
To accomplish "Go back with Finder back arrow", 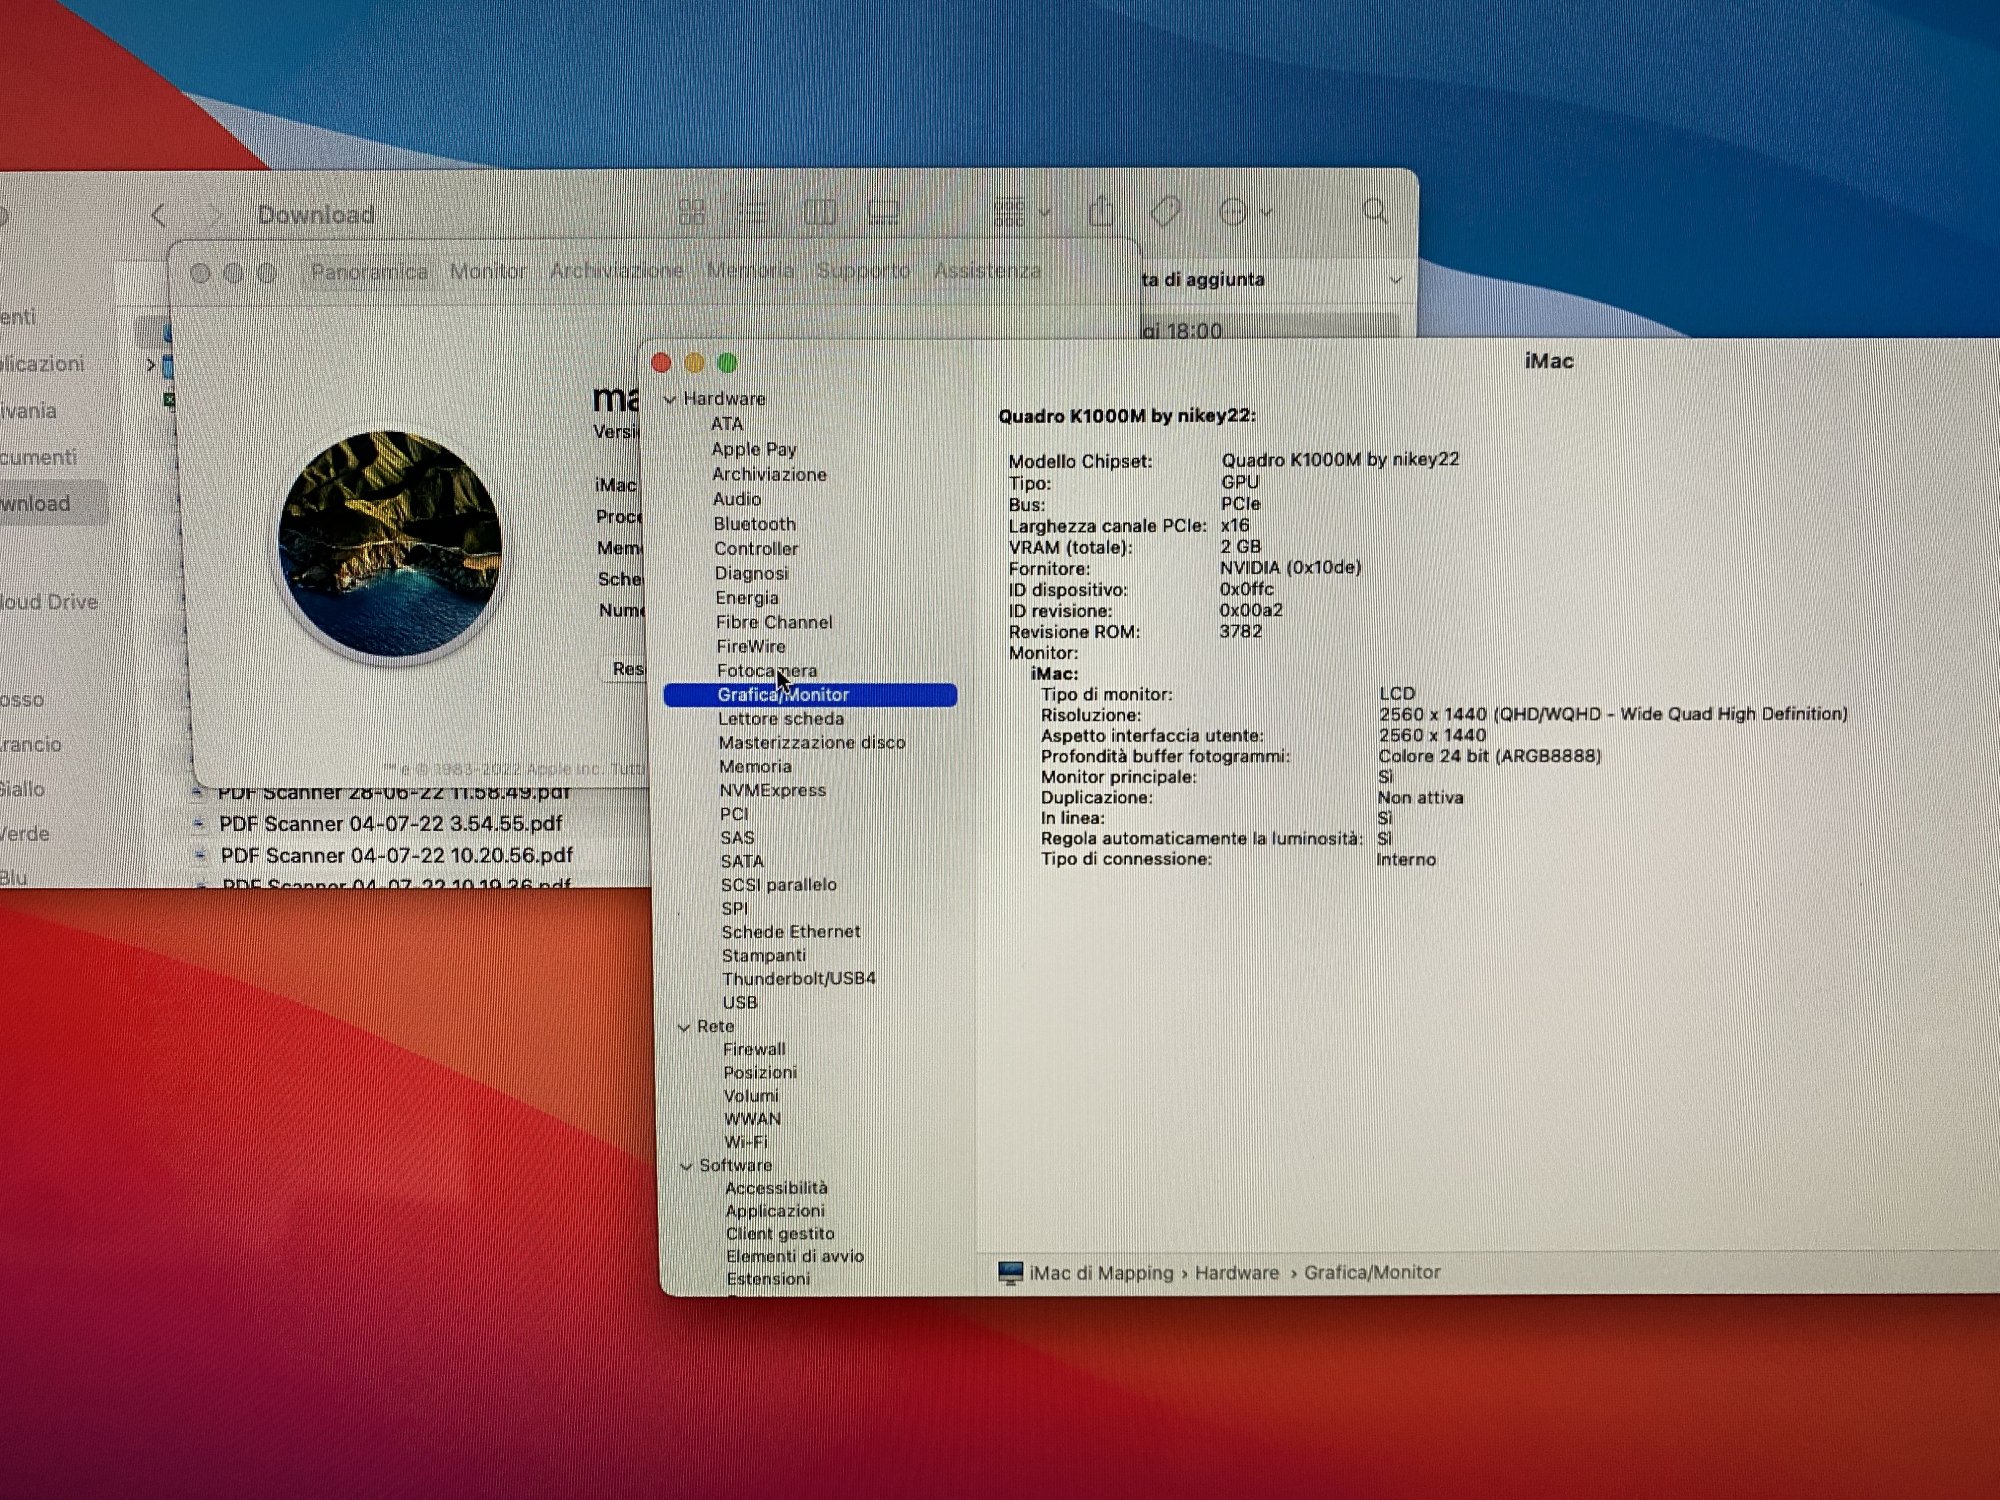I will pos(159,214).
